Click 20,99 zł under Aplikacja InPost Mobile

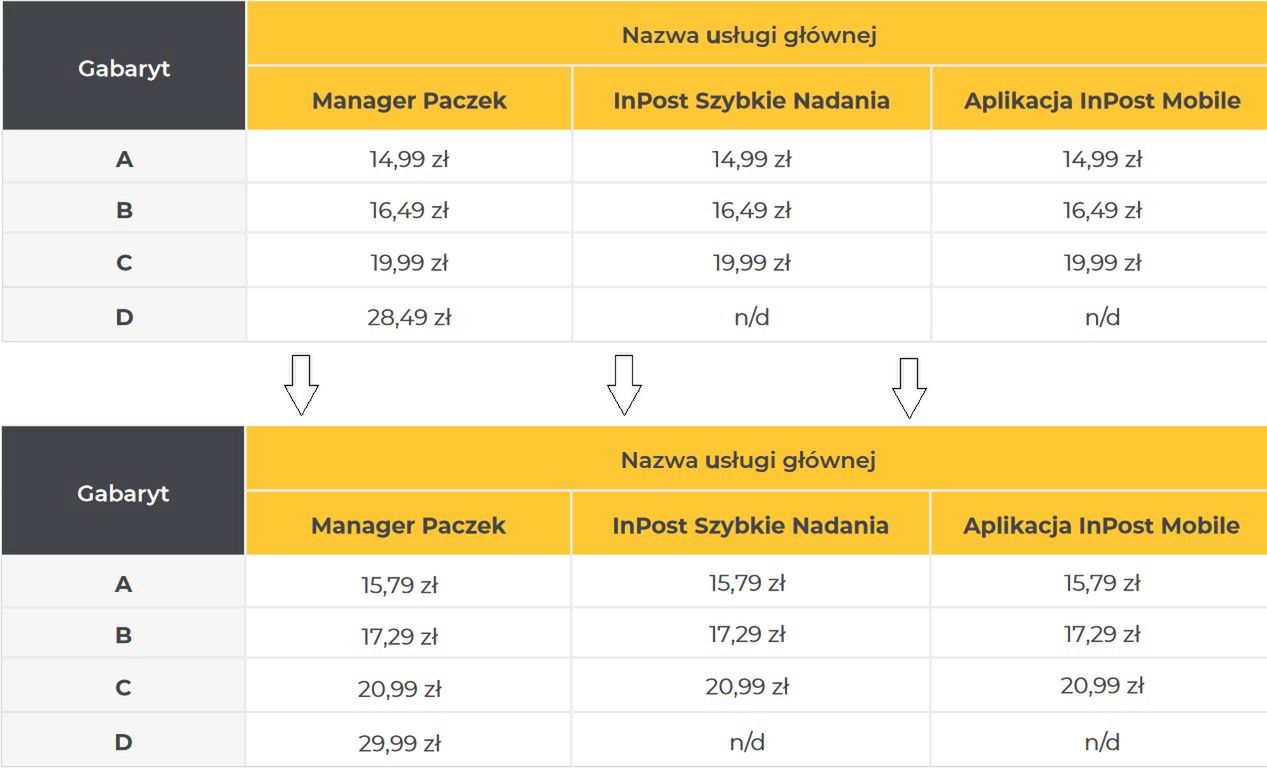click(1102, 686)
